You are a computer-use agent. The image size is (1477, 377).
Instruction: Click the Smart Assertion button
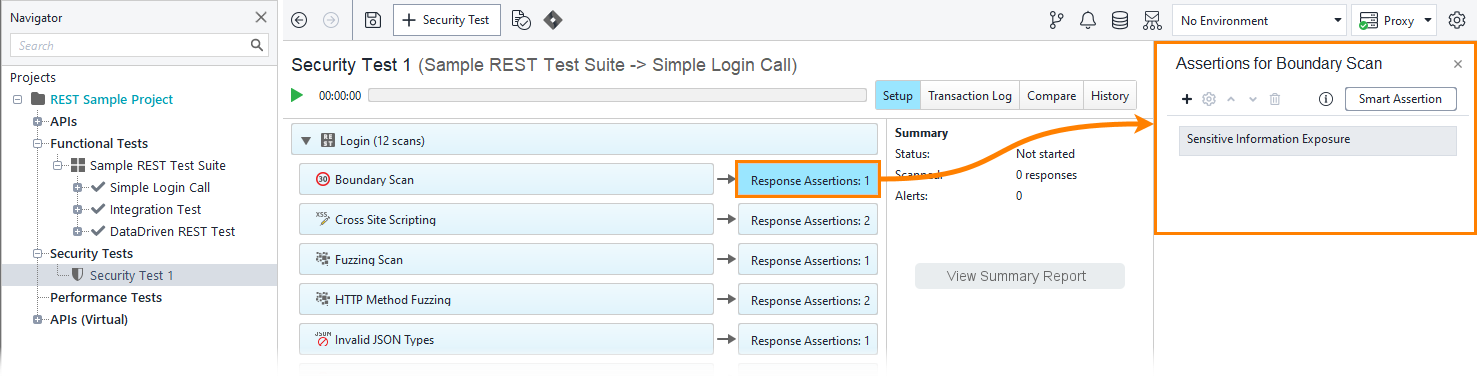(1400, 99)
